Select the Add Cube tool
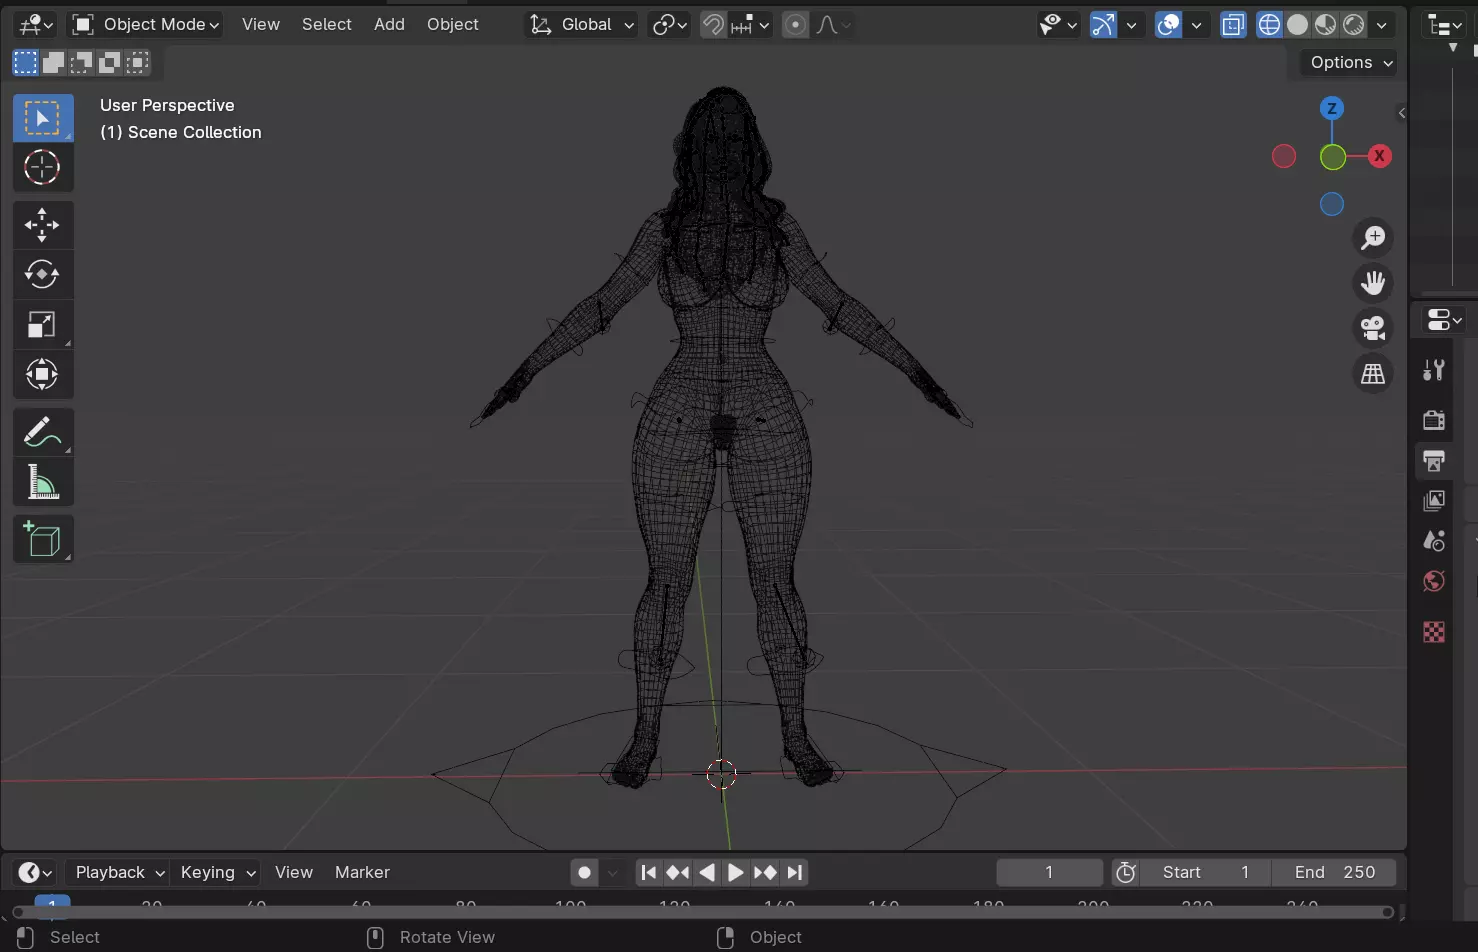Screen dimensions: 1478x952 tap(43, 539)
